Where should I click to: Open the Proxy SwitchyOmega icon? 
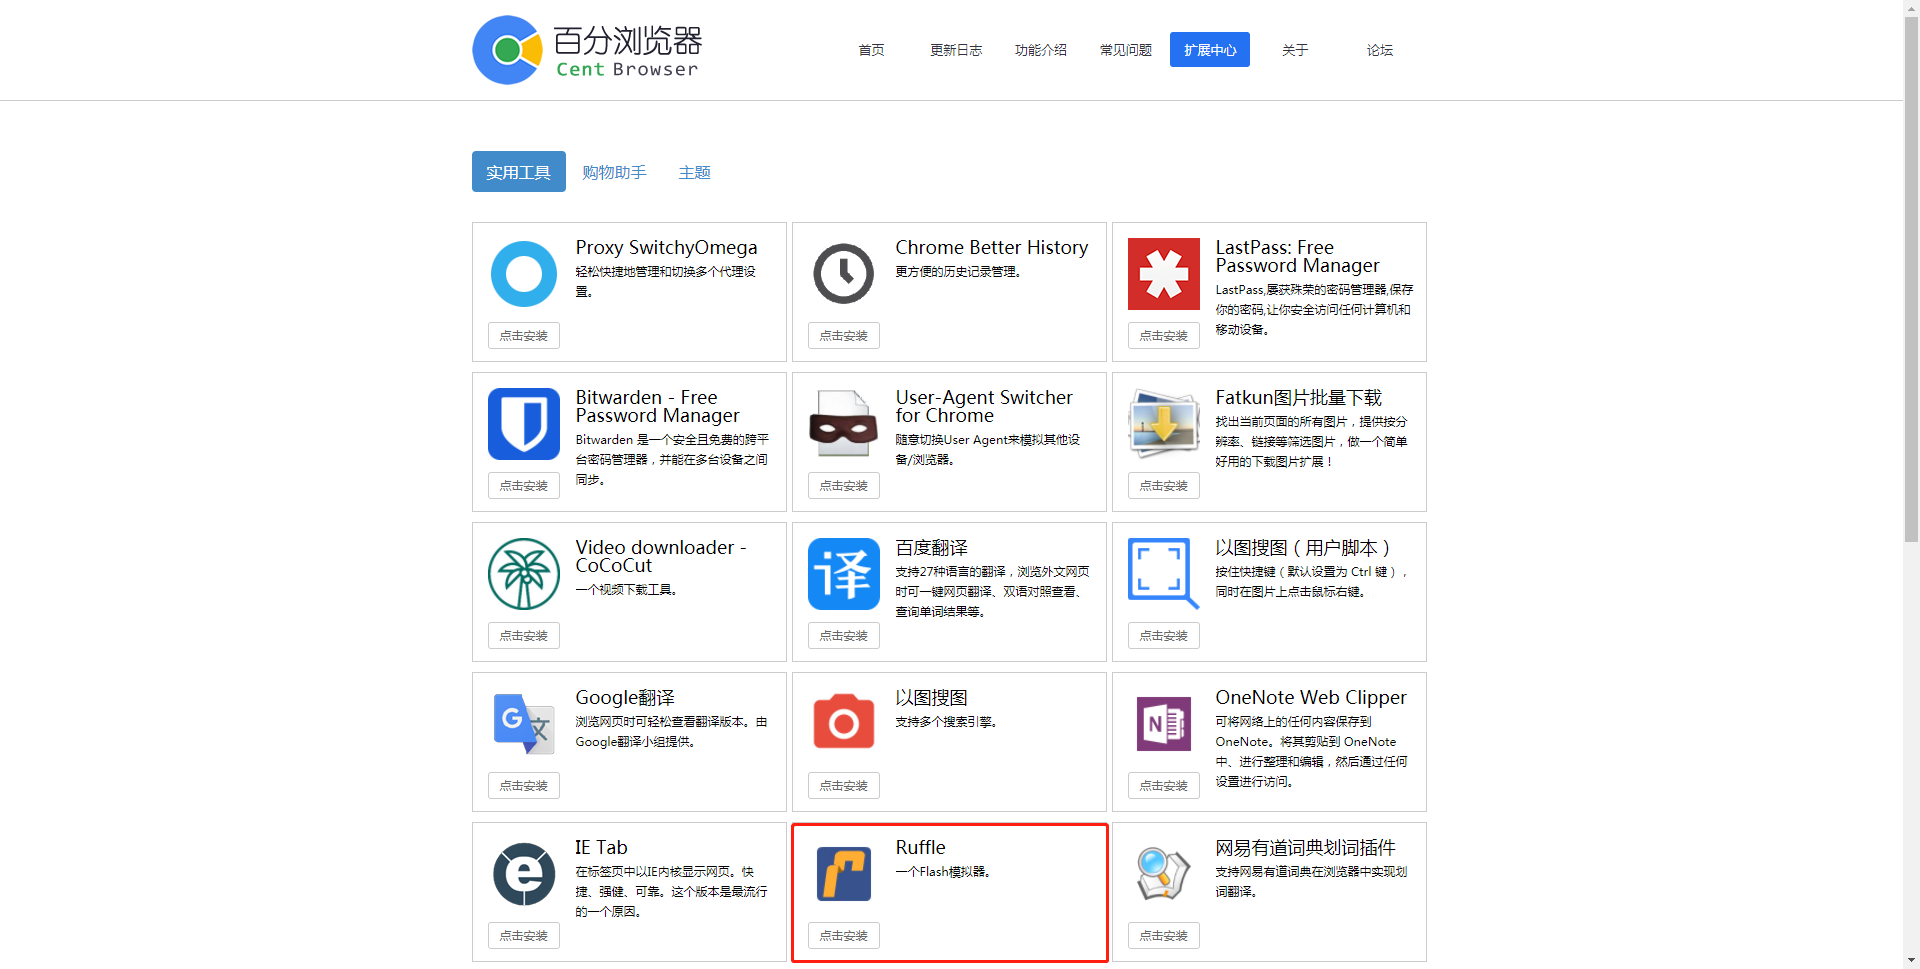click(x=524, y=274)
